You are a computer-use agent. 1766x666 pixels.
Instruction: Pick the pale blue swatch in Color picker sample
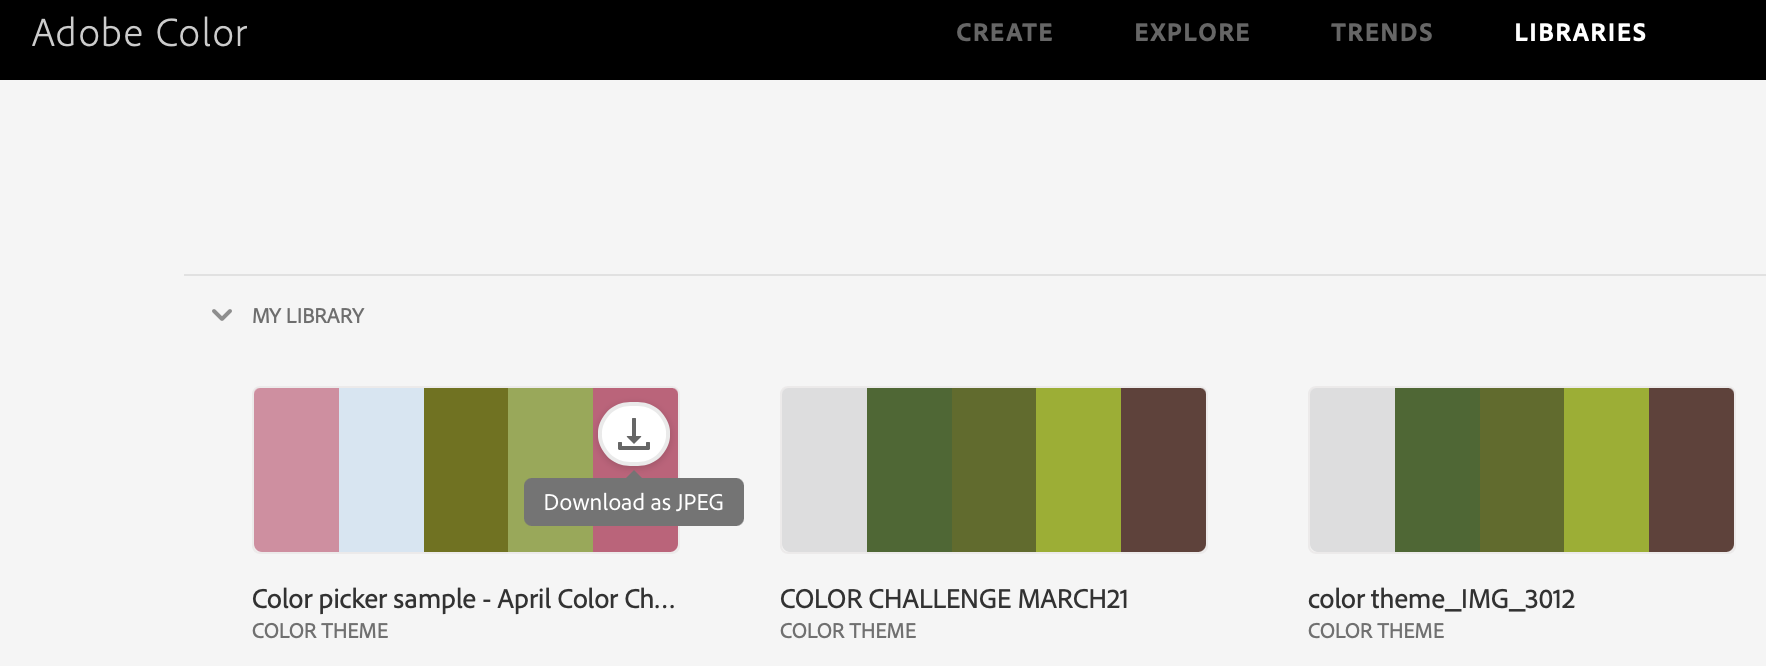pyautogui.click(x=381, y=470)
